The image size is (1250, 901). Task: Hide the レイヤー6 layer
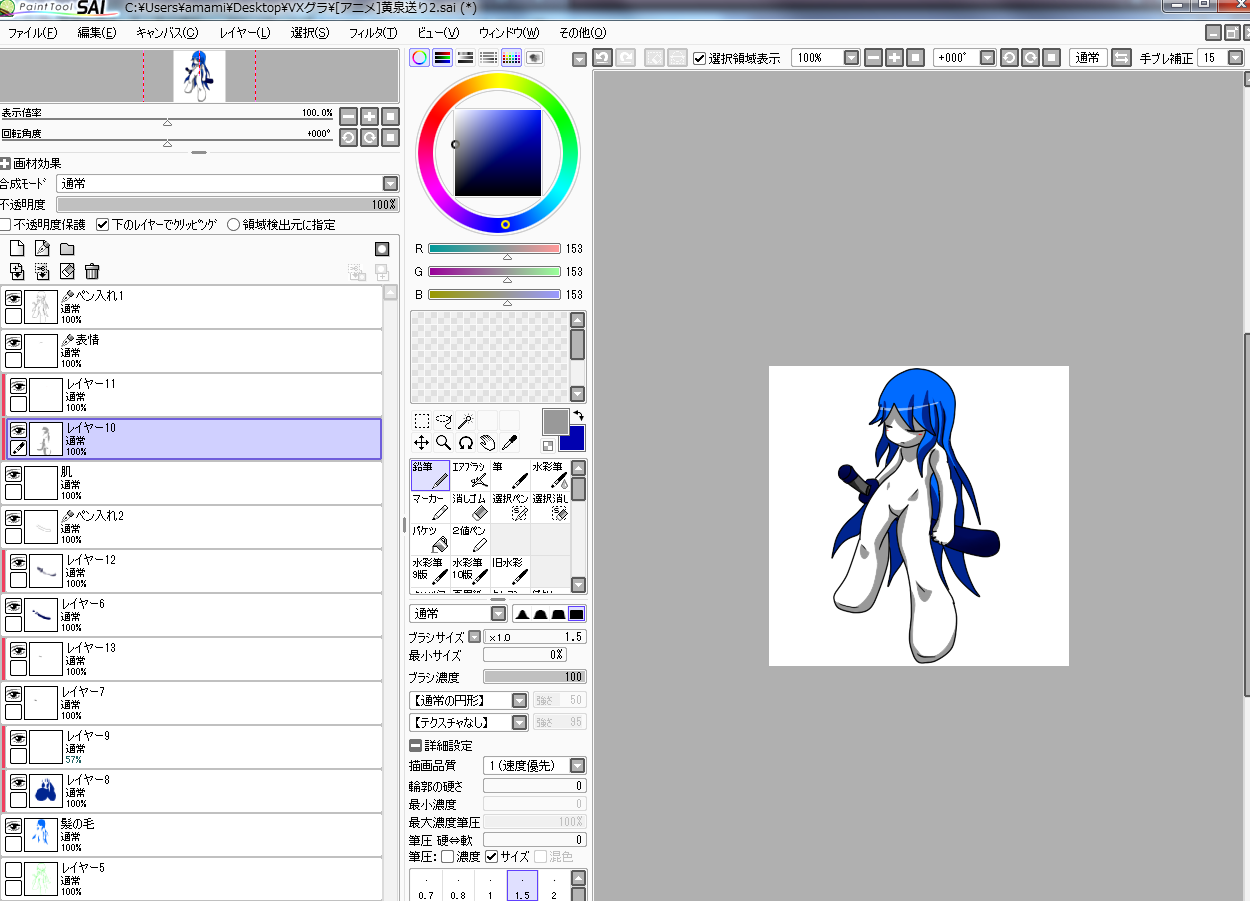(14, 607)
